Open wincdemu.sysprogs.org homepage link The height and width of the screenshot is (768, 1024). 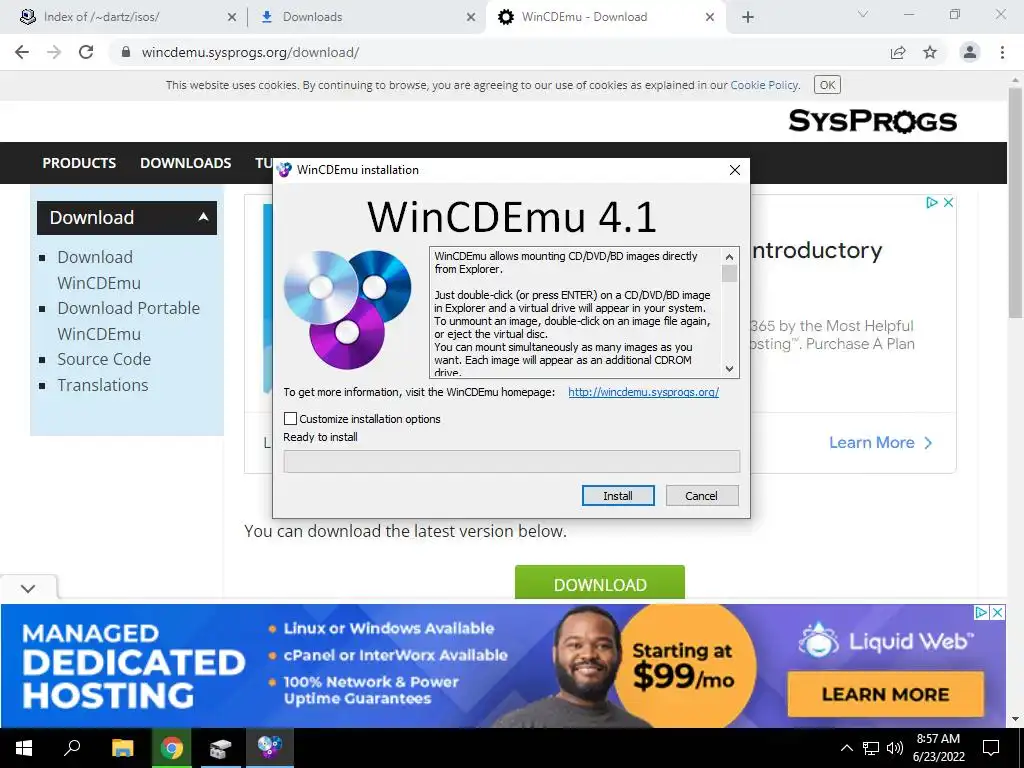[x=643, y=392]
